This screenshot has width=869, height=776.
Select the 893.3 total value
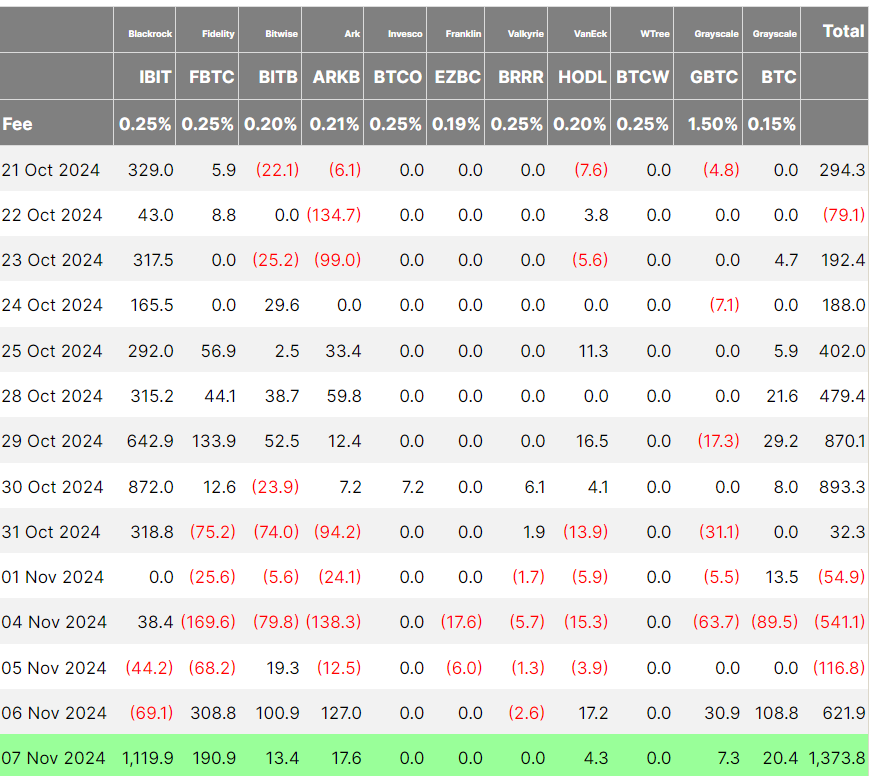pos(842,487)
